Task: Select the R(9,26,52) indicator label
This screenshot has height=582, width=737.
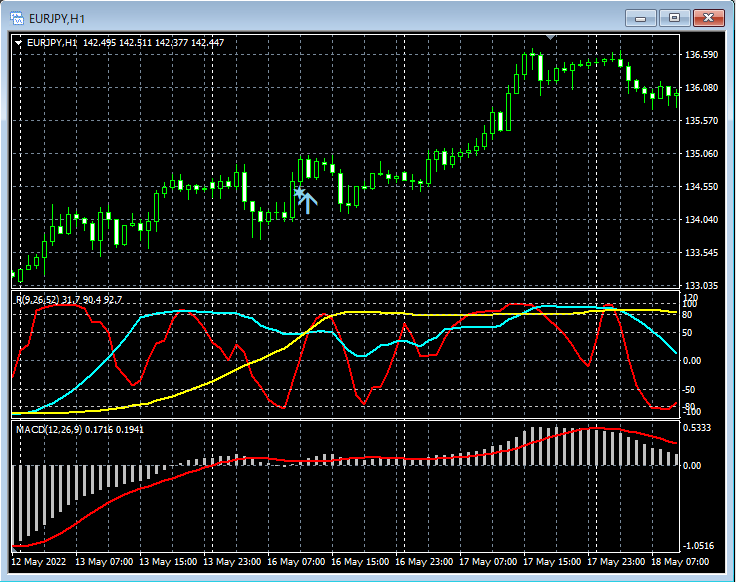Action: (69, 300)
